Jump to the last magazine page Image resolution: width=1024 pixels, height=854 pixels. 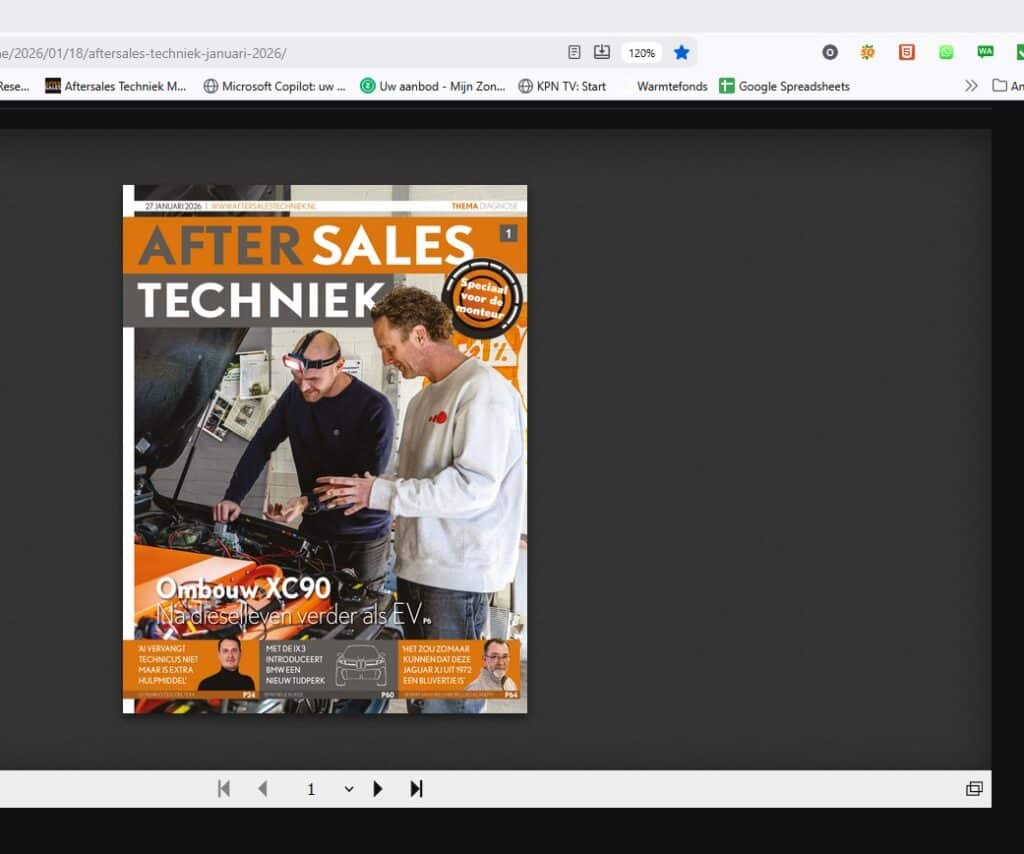[x=416, y=789]
